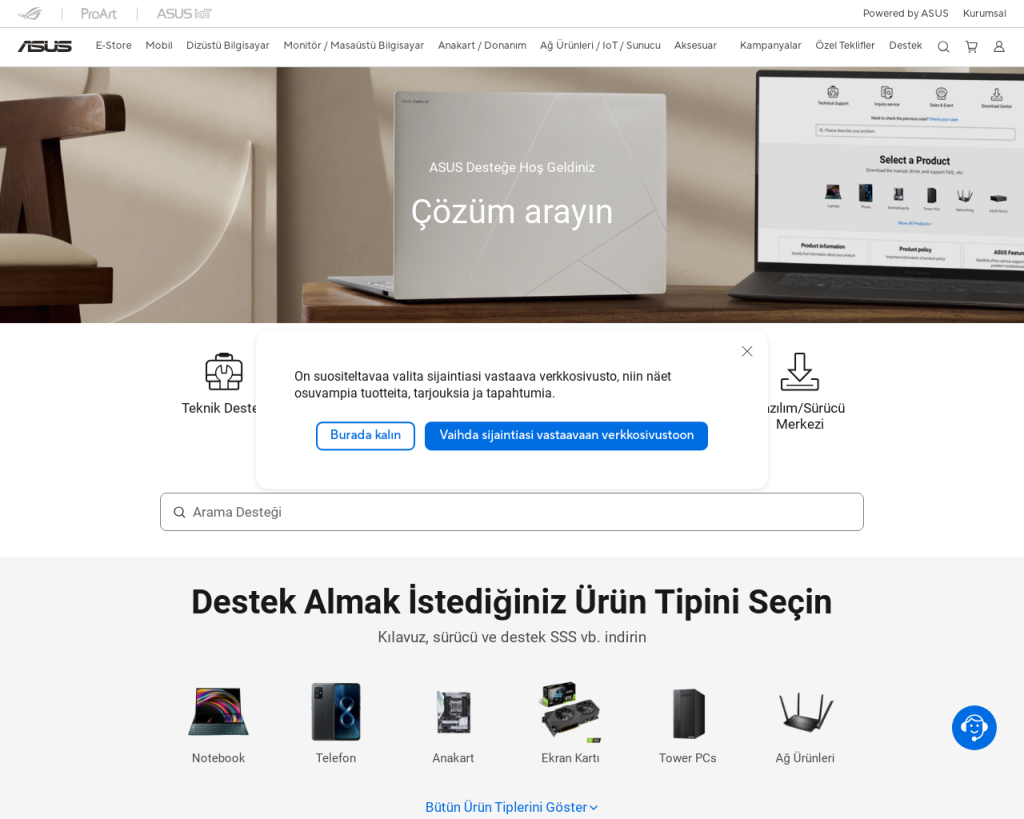This screenshot has width=1024, height=819.
Task: Select the Telefon product image
Action: coord(336,711)
